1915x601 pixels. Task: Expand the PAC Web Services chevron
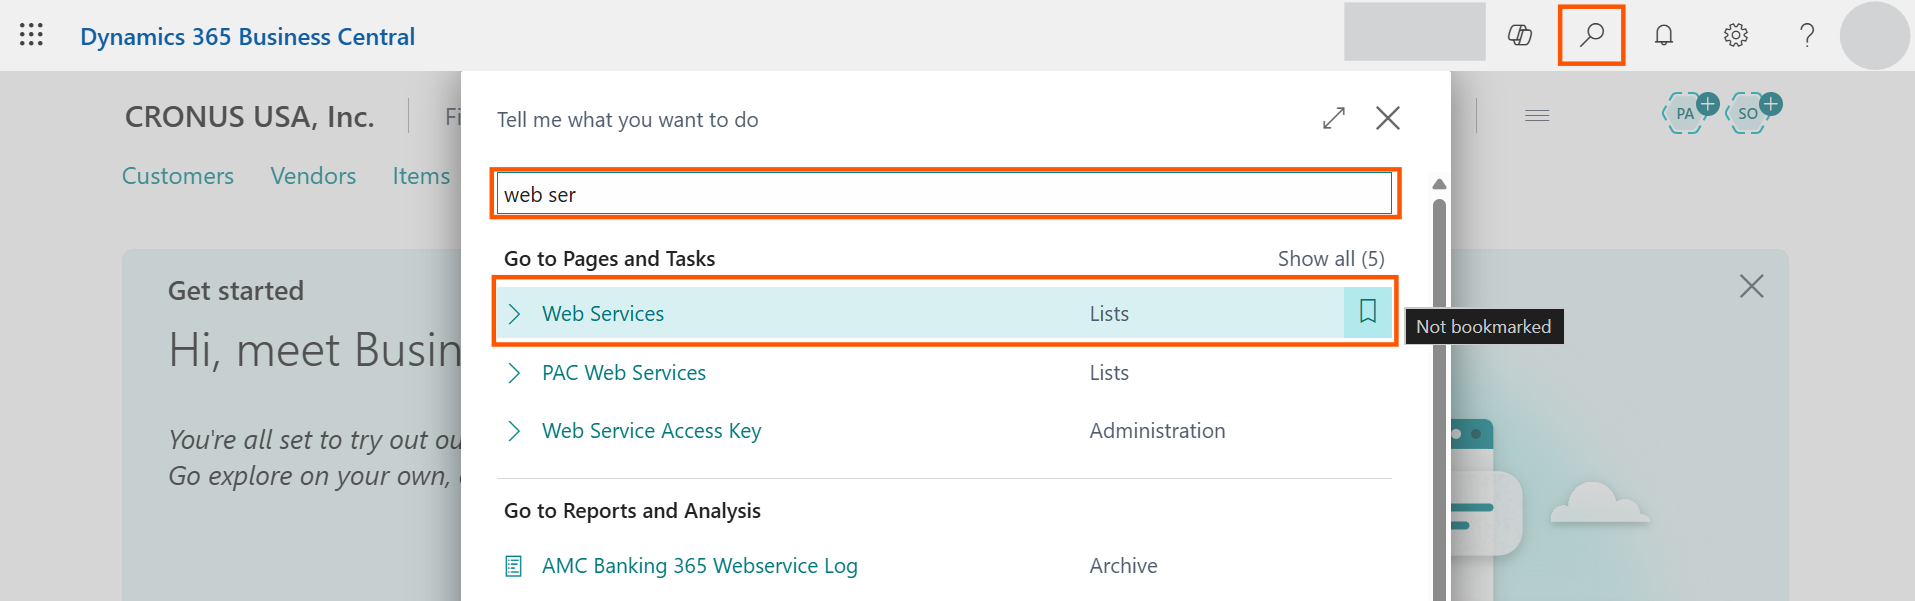tap(514, 373)
